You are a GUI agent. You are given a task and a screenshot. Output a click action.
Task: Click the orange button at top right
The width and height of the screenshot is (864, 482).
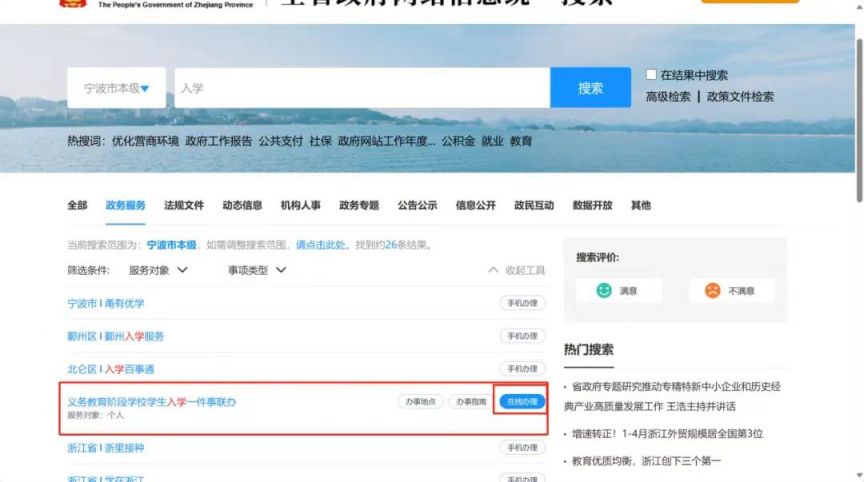point(750,2)
